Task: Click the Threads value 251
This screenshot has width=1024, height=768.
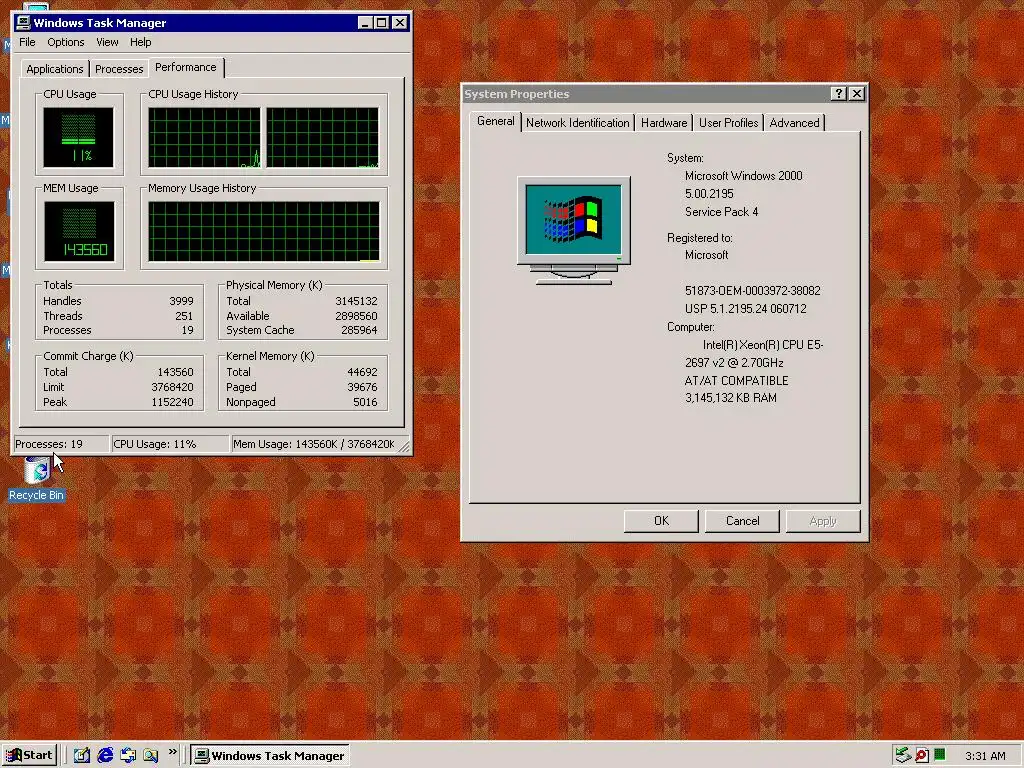Action: pos(184,316)
